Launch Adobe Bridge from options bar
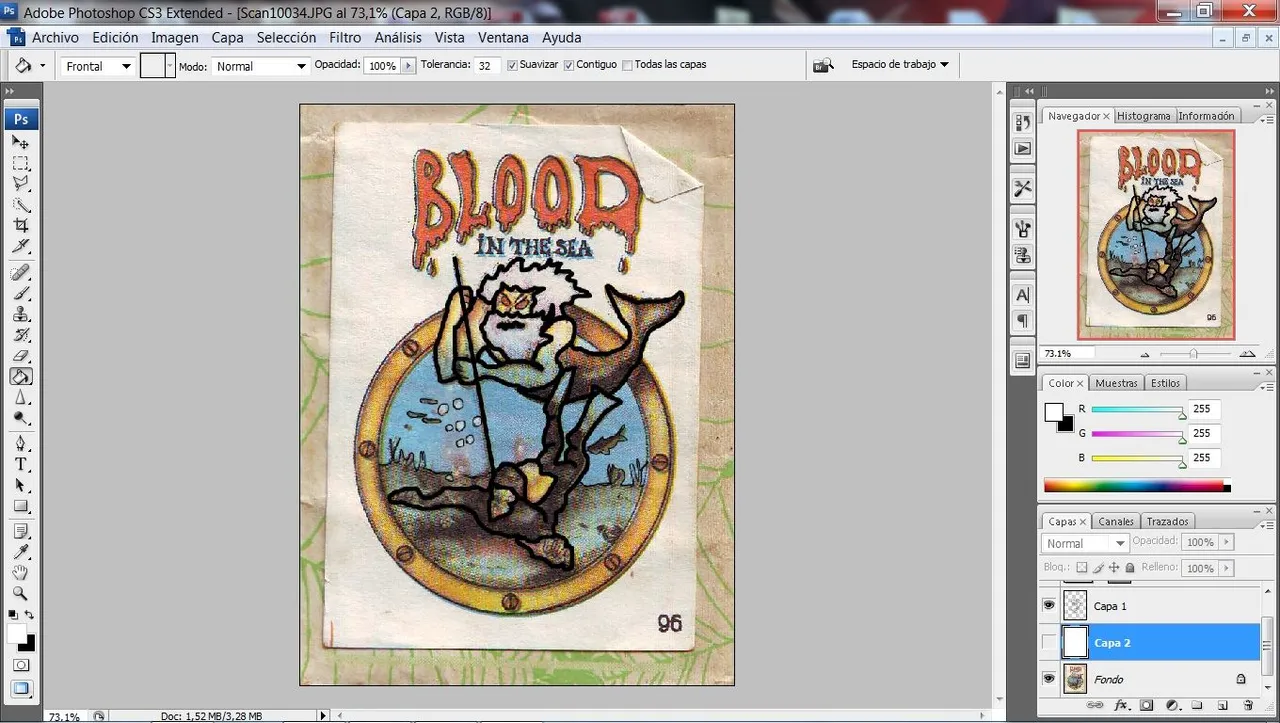 pos(823,65)
